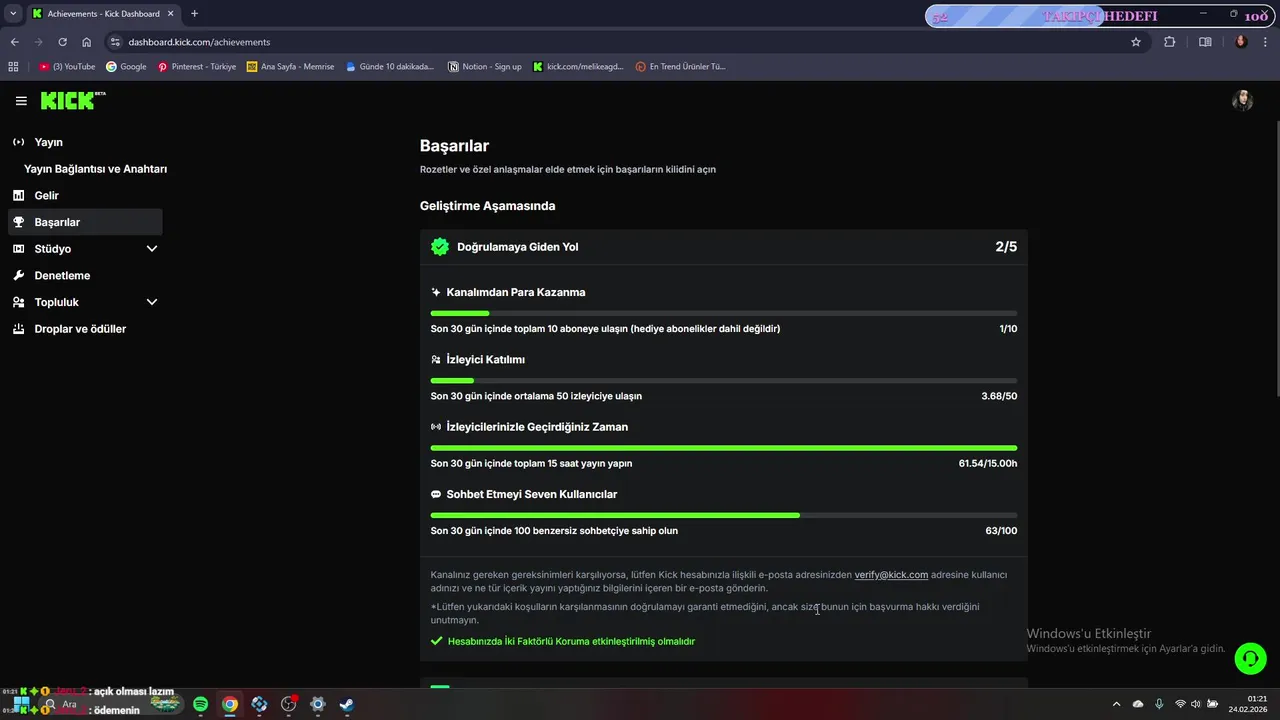
Task: Click the Stüdyo sidebar label
Action: 53,249
